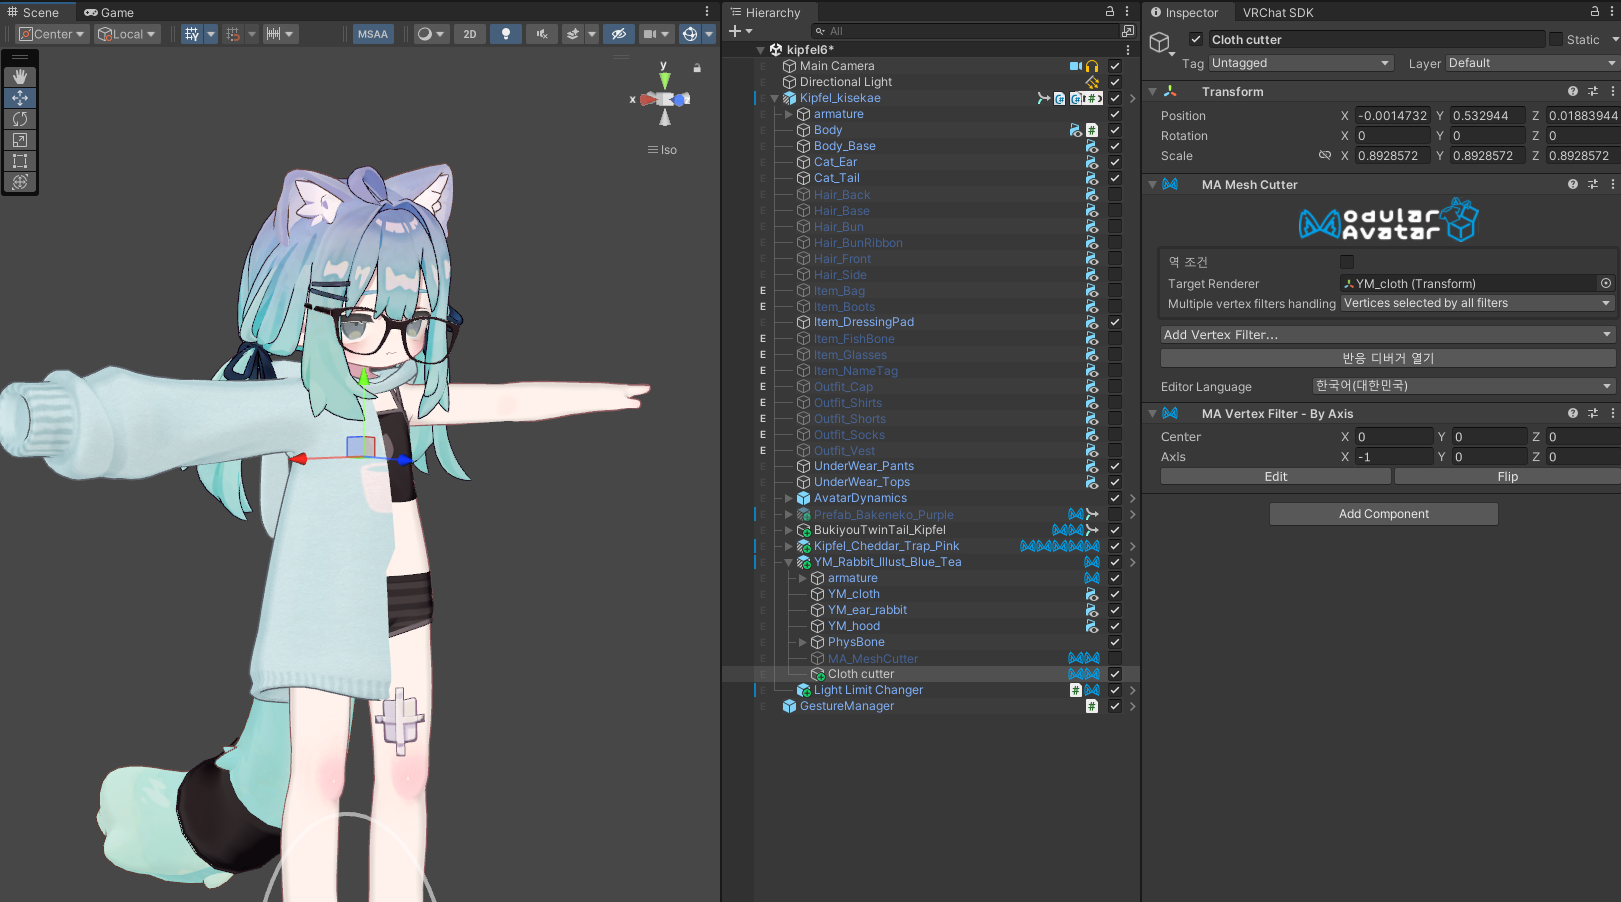Image resolution: width=1621 pixels, height=902 pixels.
Task: Expand the PhysBone object
Action: [x=802, y=642]
